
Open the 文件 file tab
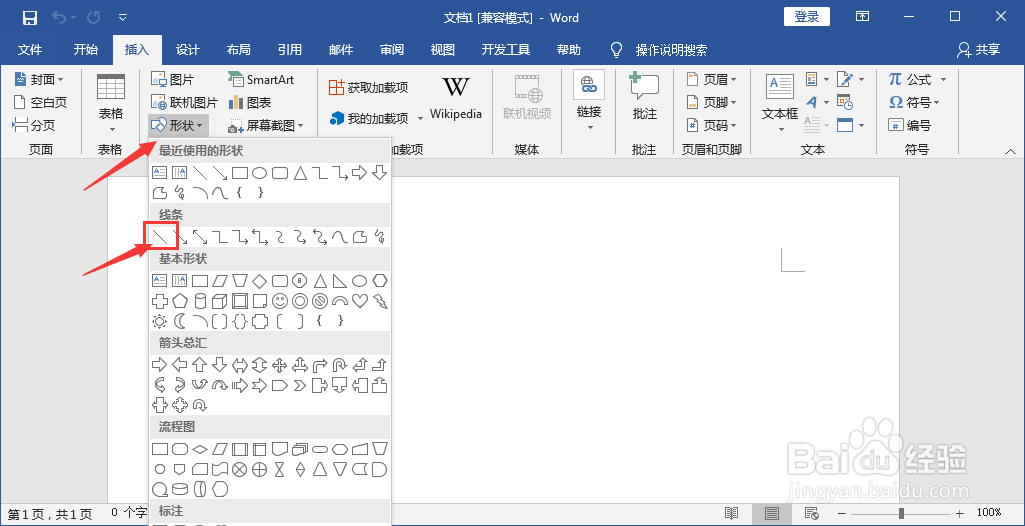30,50
